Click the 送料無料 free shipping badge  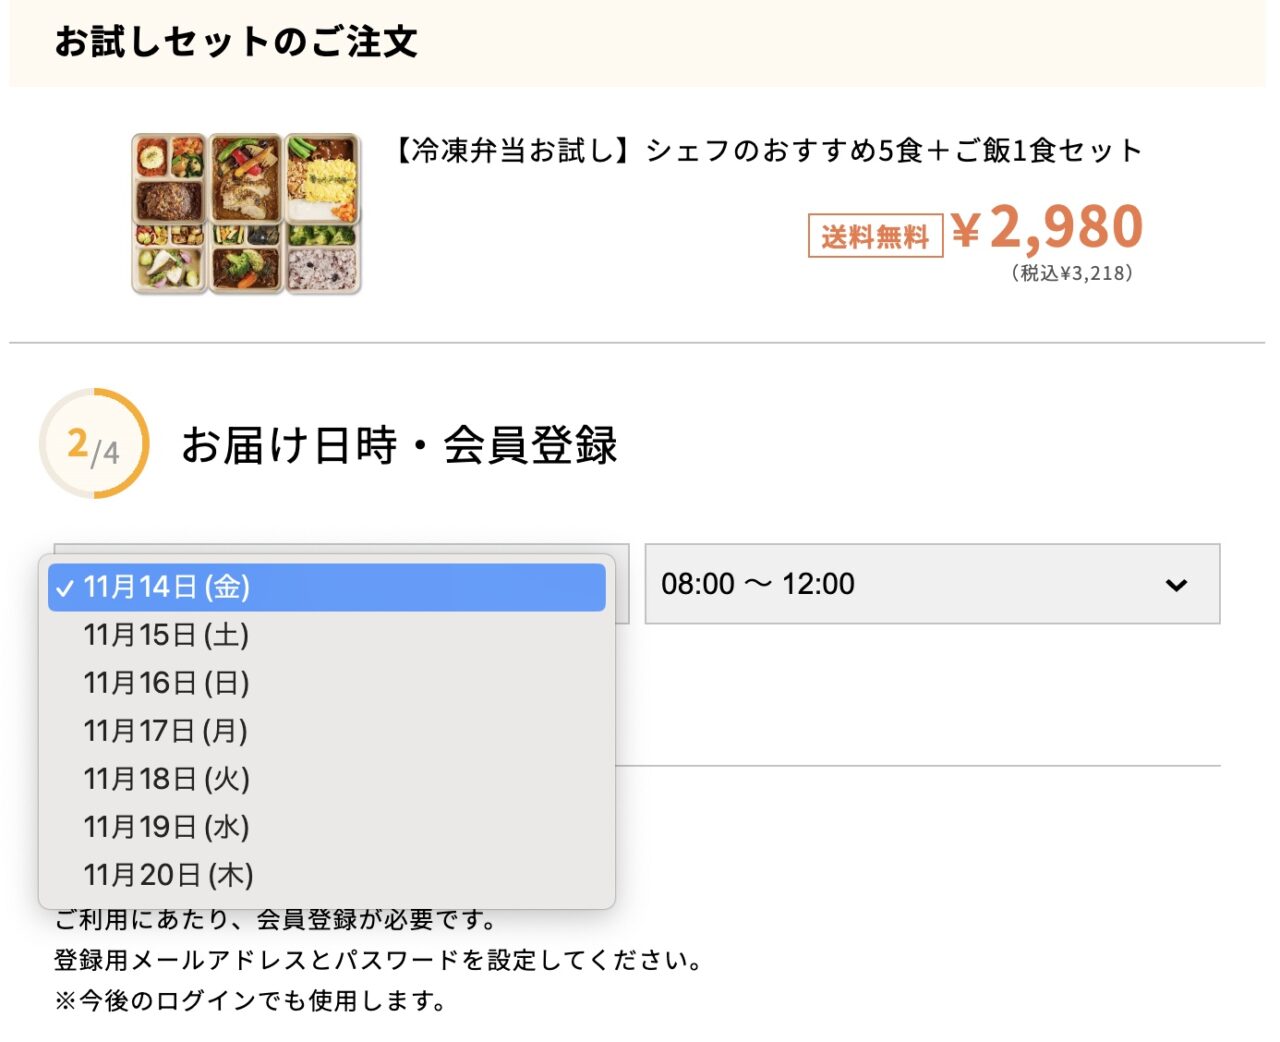(x=875, y=236)
